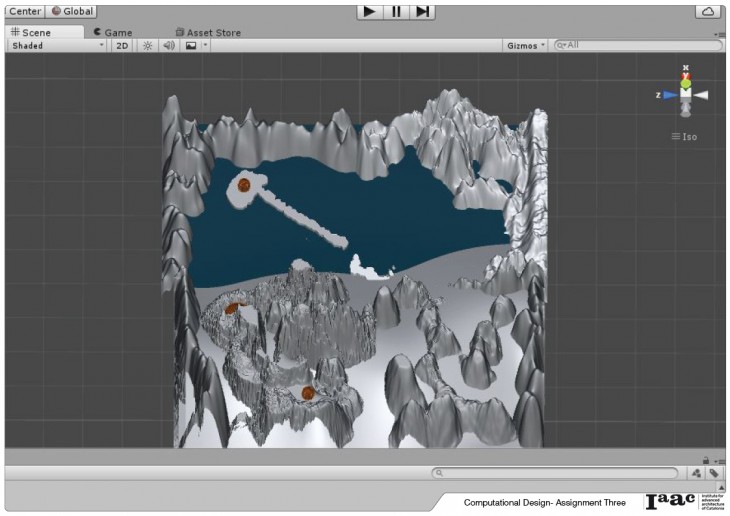730x516 pixels.
Task: Select the Scene tab
Action: pos(31,32)
